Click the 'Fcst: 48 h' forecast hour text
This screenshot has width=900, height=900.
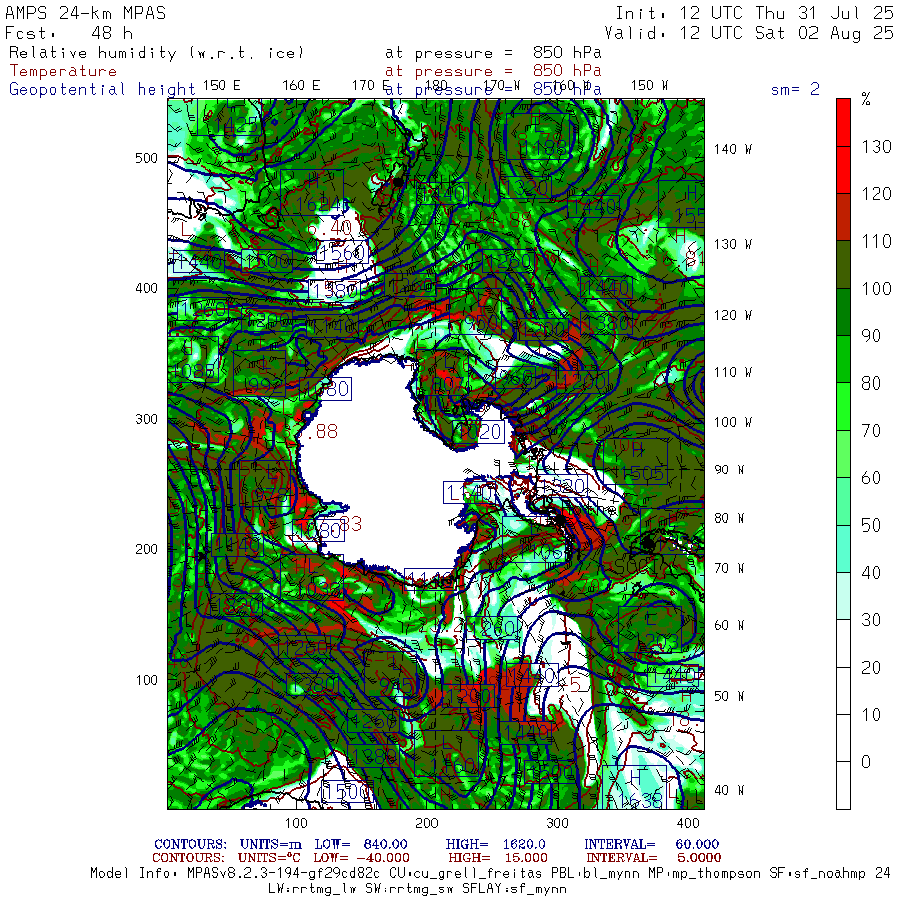pyautogui.click(x=69, y=33)
